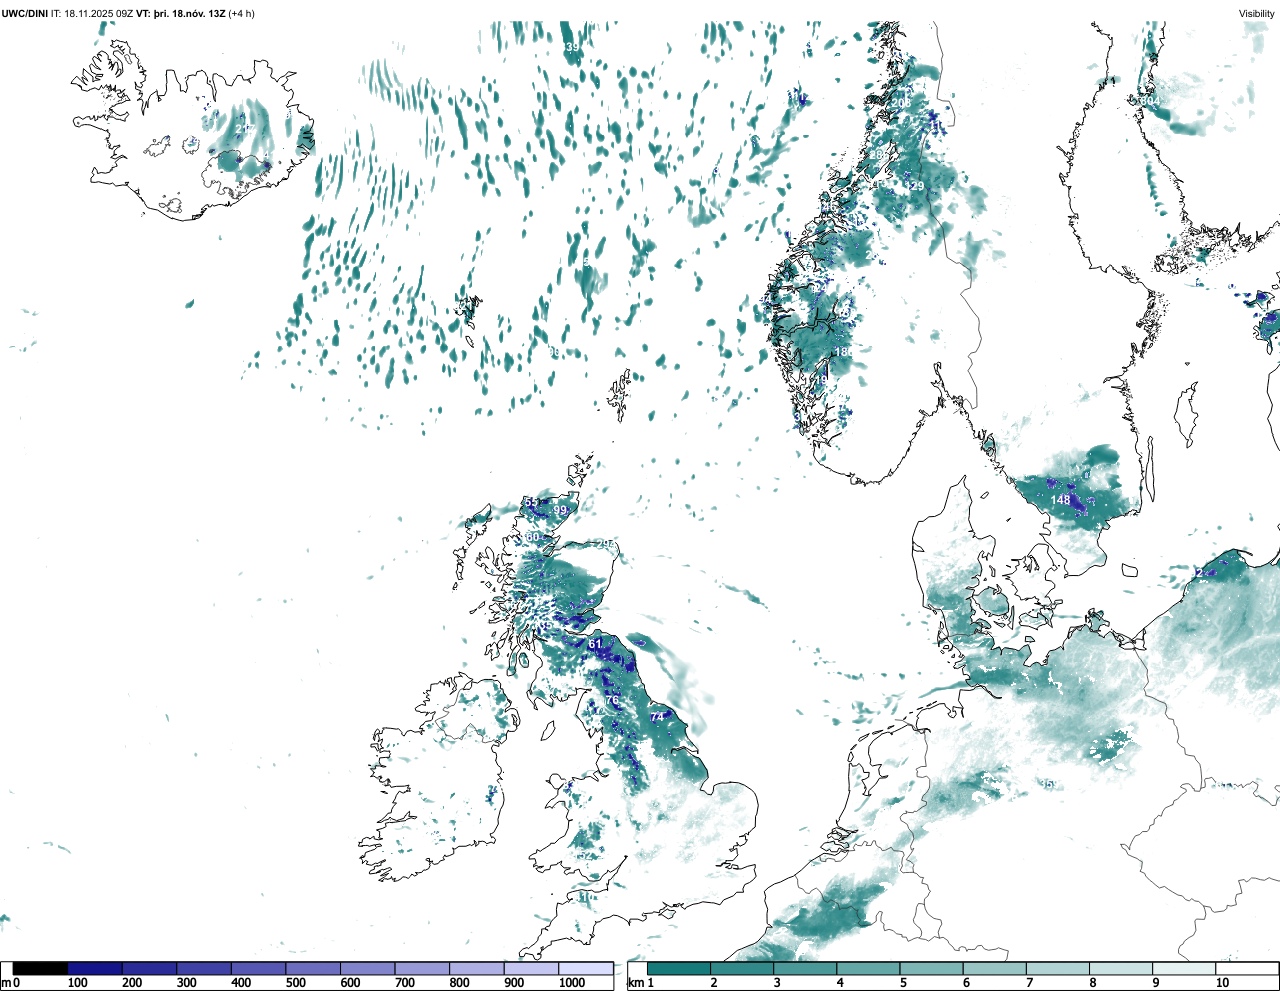This screenshot has width=1280, height=991.
Task: Click the 7–8 km legend swatch
Action: (1057, 968)
